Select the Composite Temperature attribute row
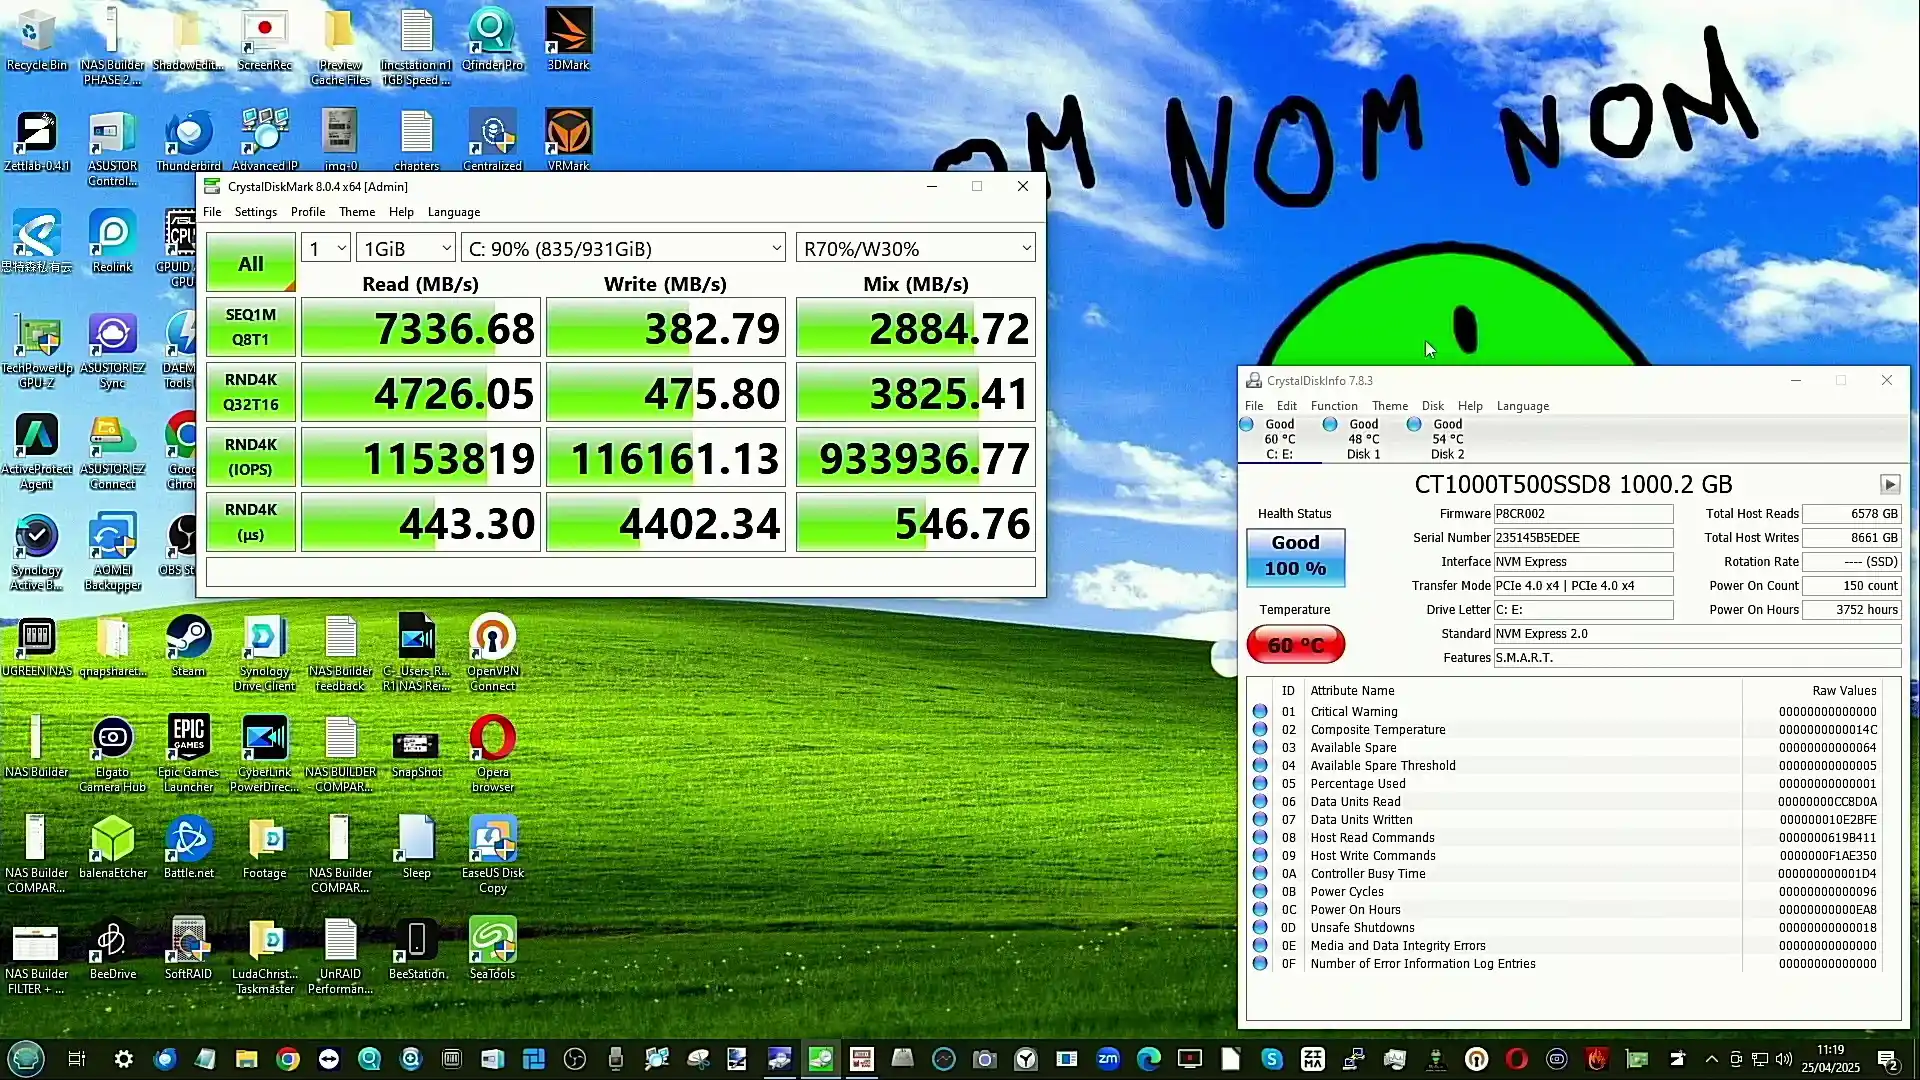The width and height of the screenshot is (1920, 1080). [1567, 730]
